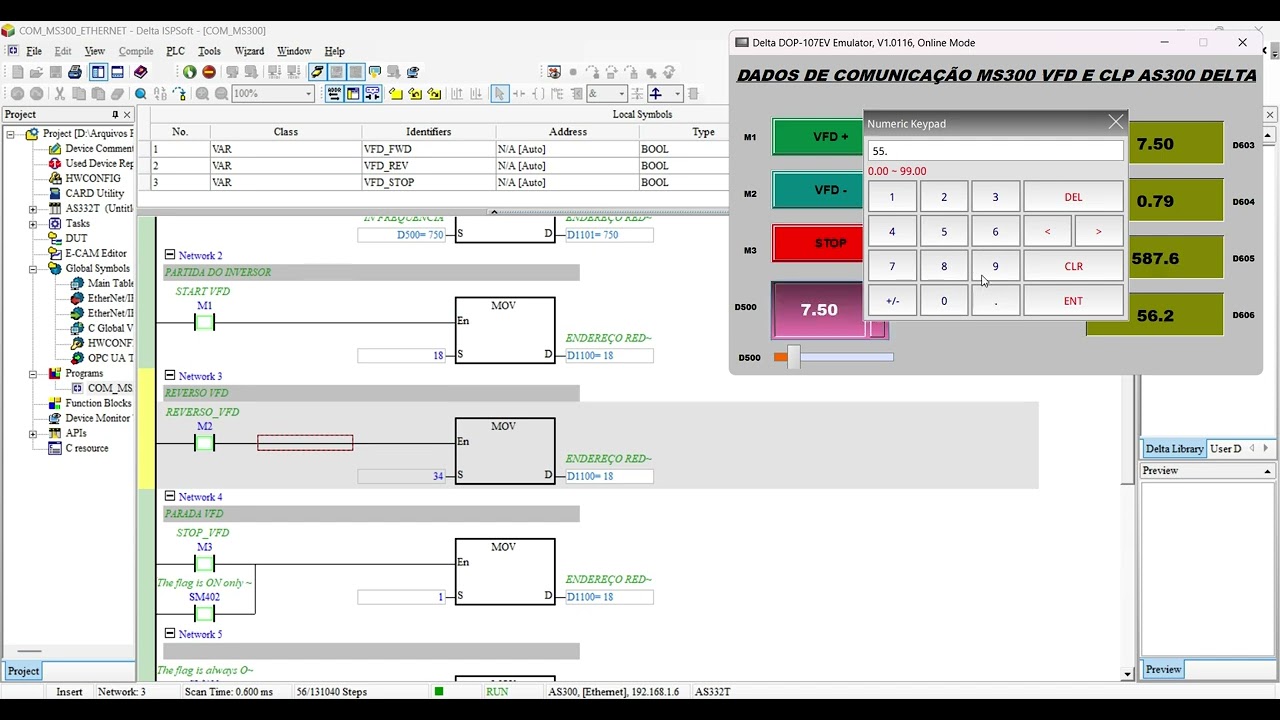The height and width of the screenshot is (720, 1280).
Task: Open C resource in project tree
Action: 86,448
